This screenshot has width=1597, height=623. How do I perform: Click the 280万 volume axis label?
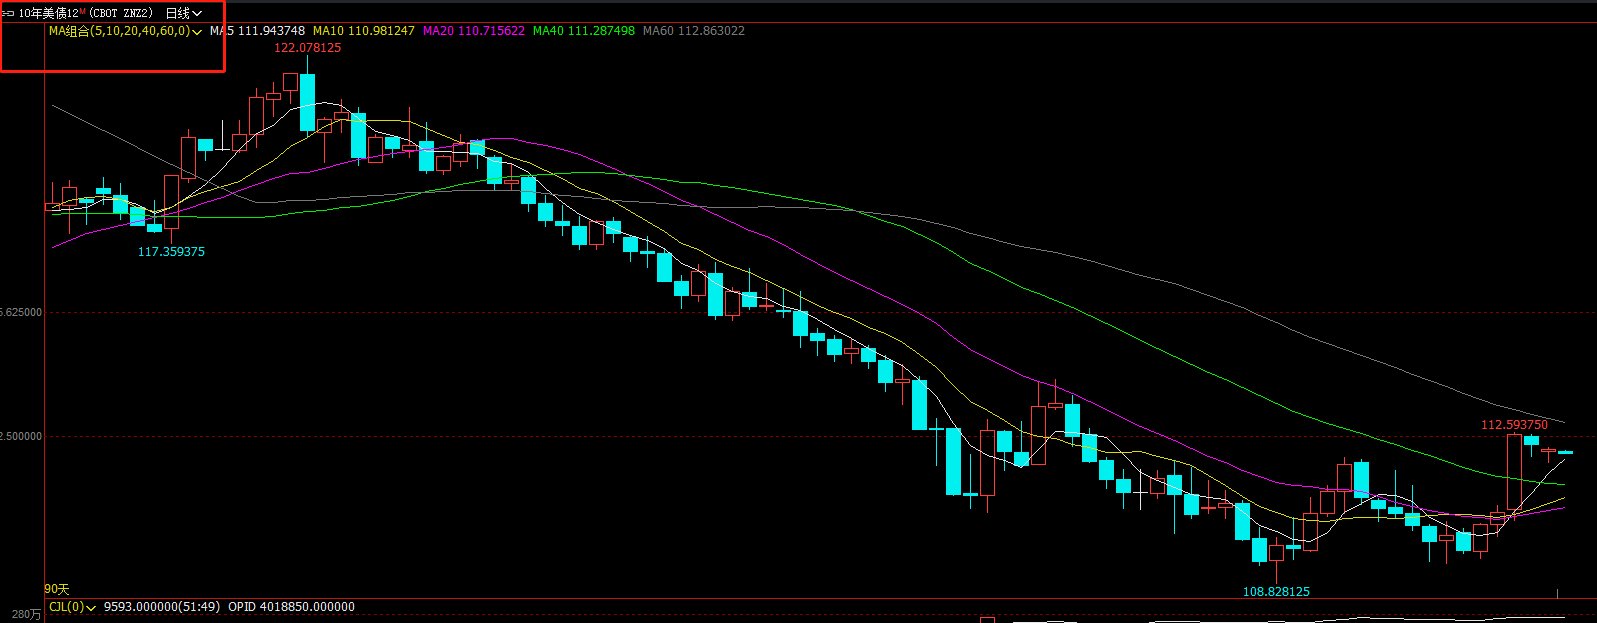(27, 615)
